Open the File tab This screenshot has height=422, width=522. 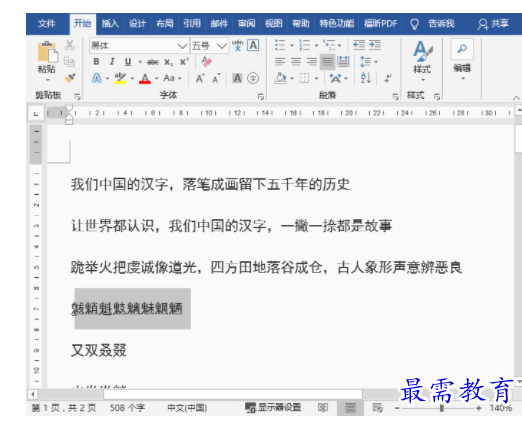click(x=46, y=24)
